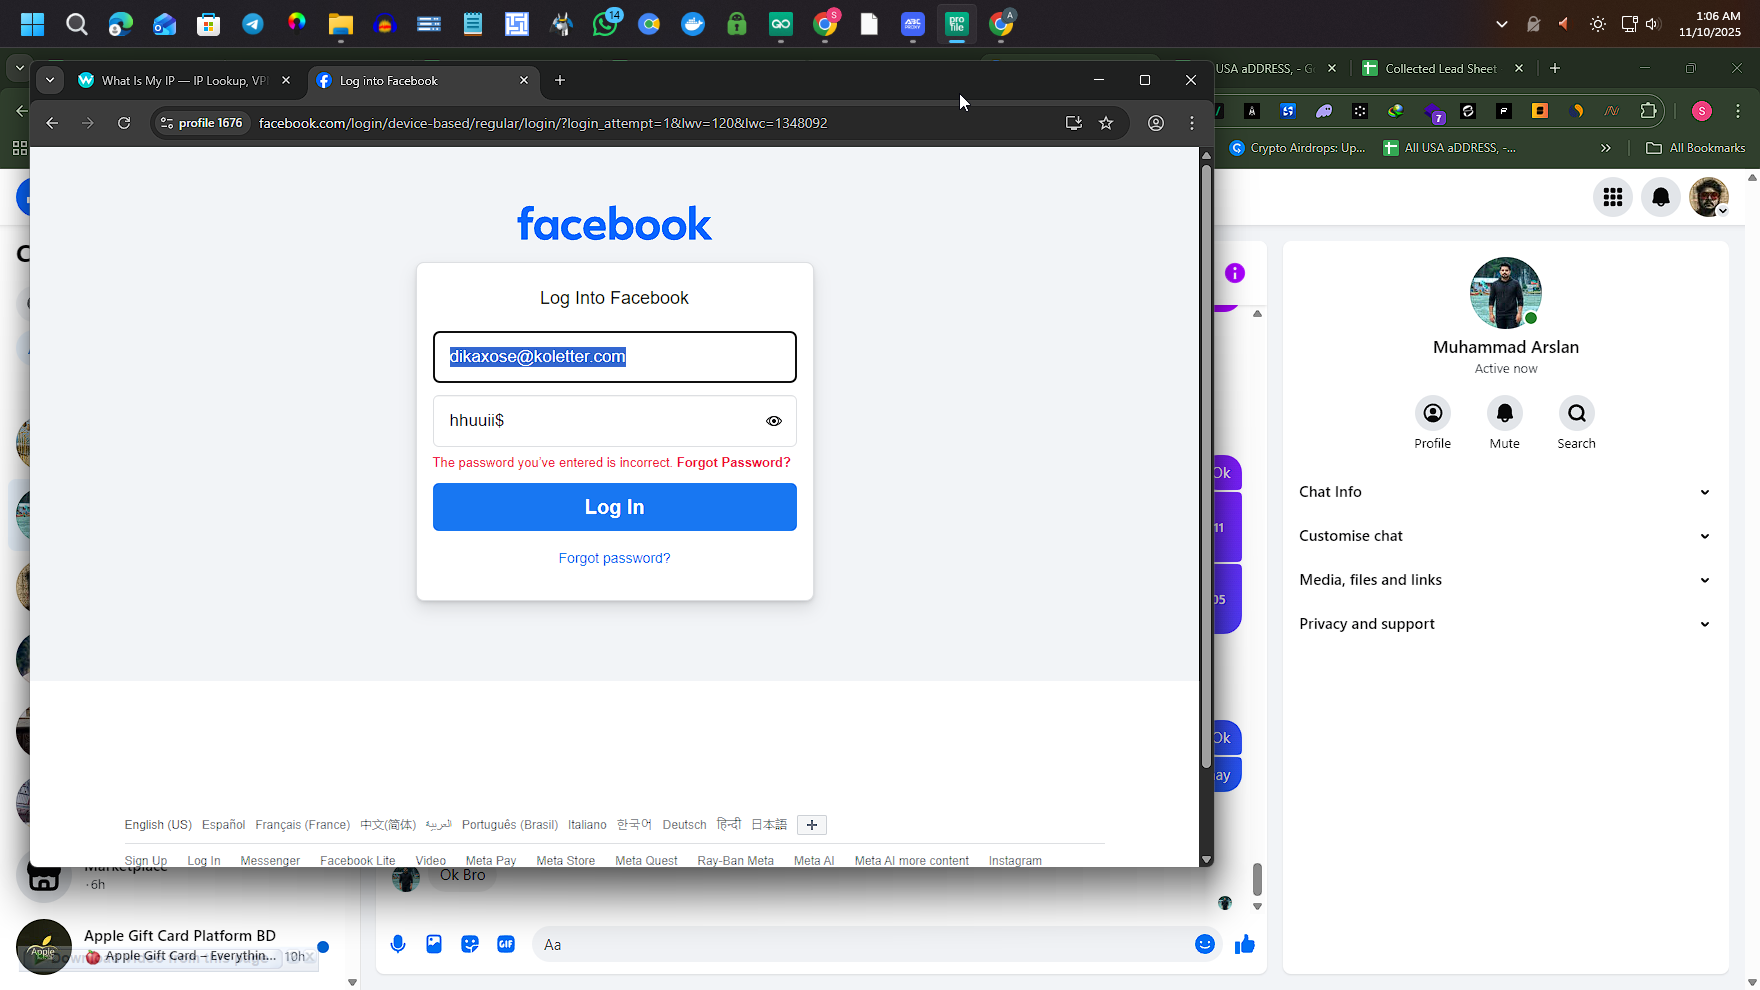Click the volume icon in system tray
Image resolution: width=1760 pixels, height=990 pixels.
1652,24
